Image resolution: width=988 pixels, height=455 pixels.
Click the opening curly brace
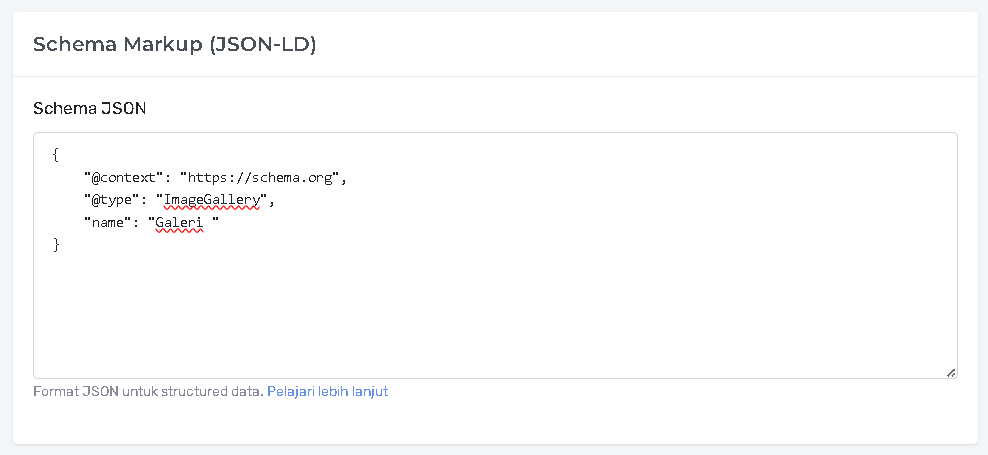coord(56,155)
